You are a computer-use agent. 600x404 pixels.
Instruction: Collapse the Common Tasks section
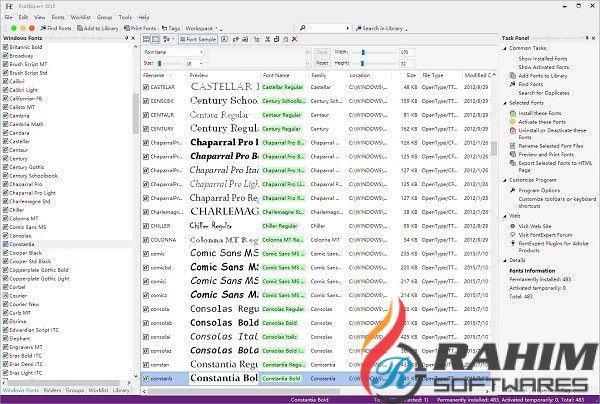coord(505,48)
